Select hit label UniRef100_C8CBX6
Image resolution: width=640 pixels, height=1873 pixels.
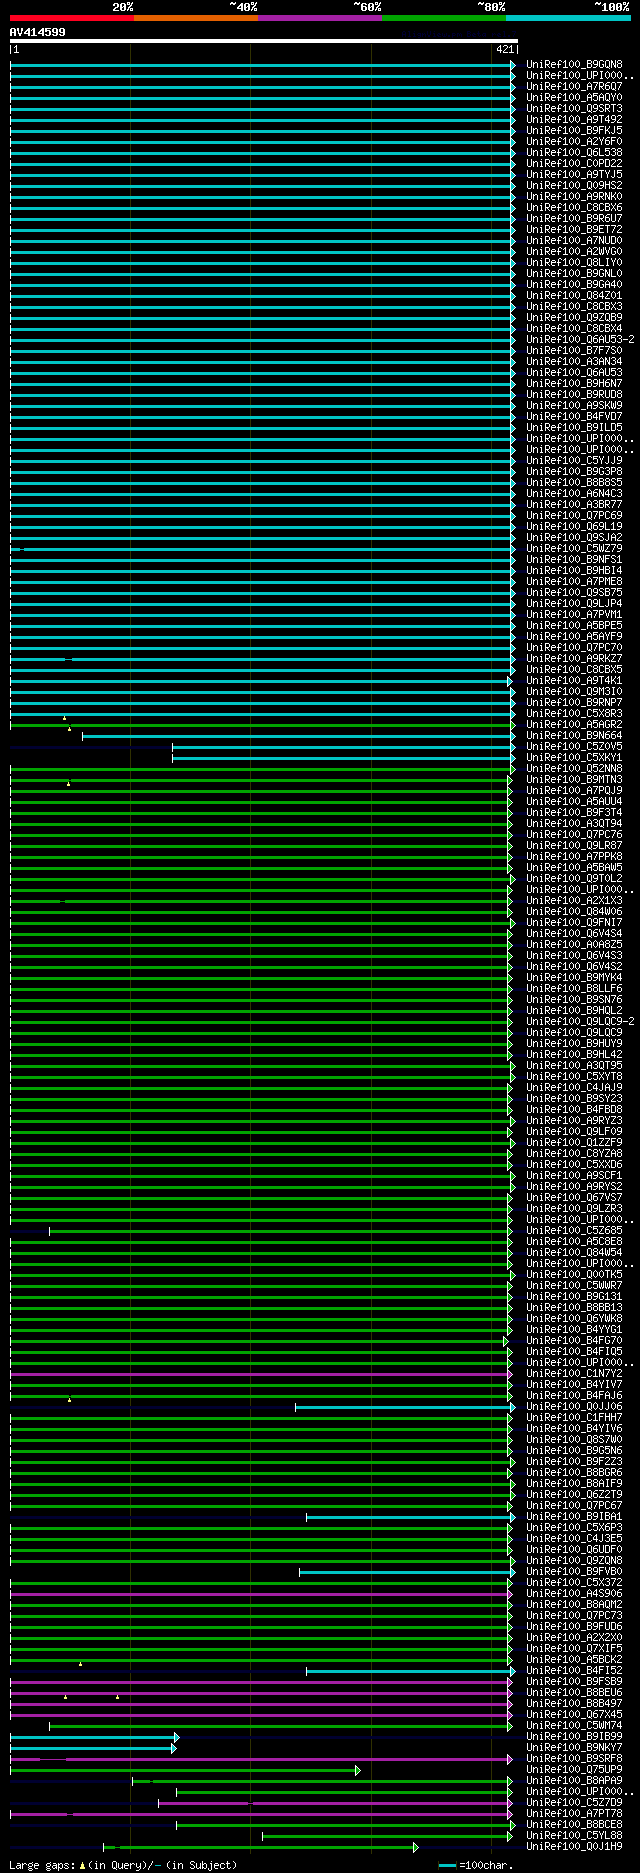(574, 208)
